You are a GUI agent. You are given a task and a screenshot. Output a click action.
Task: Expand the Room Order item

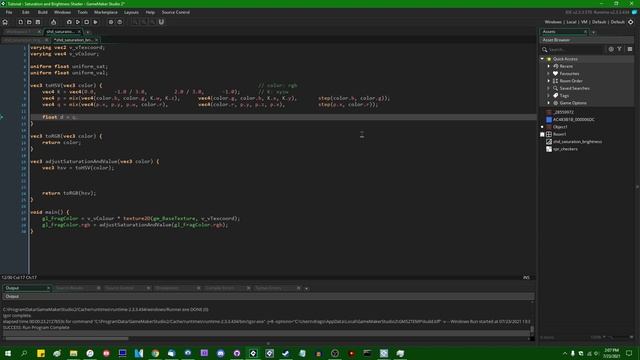(549, 81)
